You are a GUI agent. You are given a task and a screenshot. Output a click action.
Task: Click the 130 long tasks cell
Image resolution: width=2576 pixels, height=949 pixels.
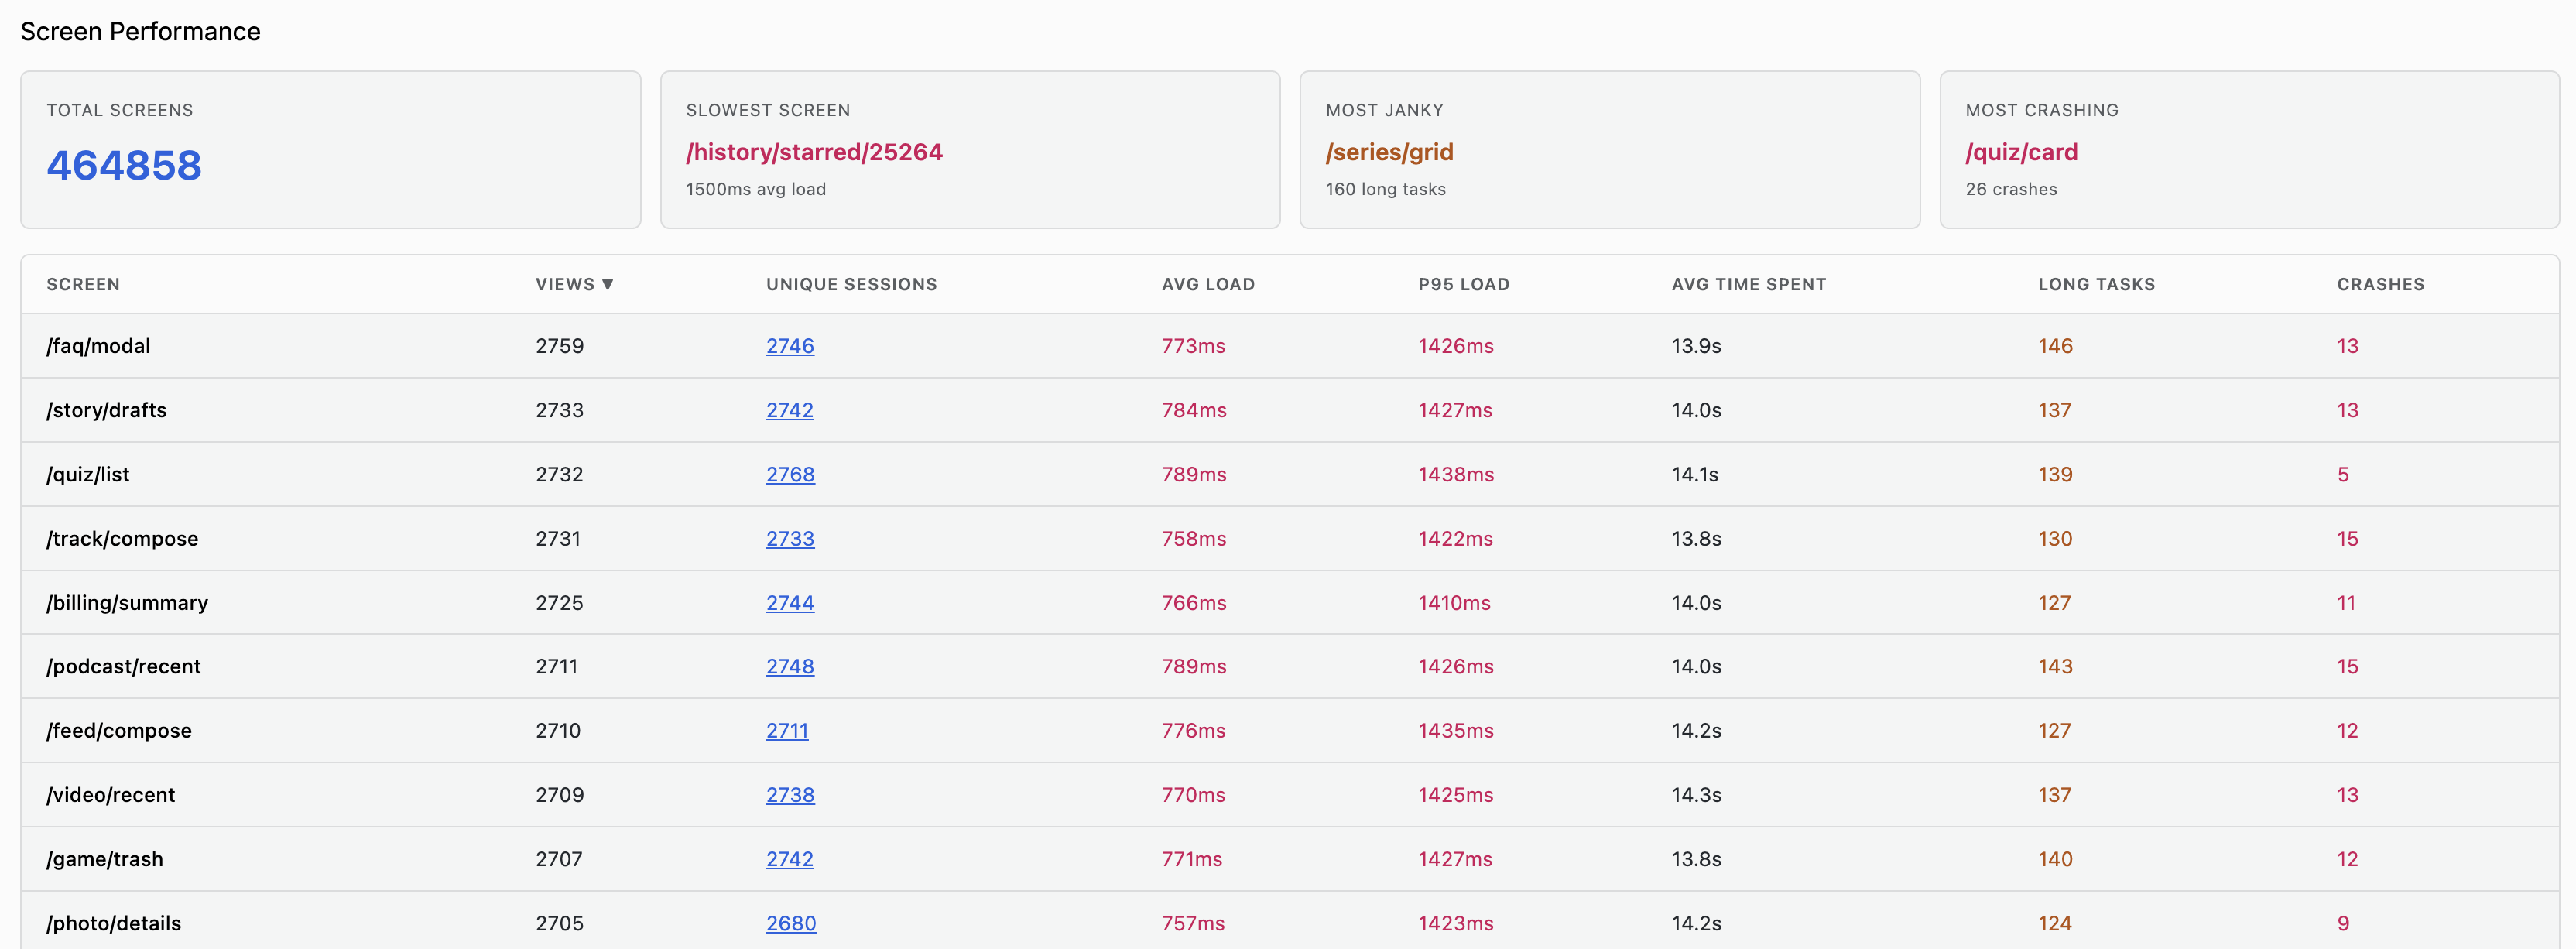[x=2055, y=538]
